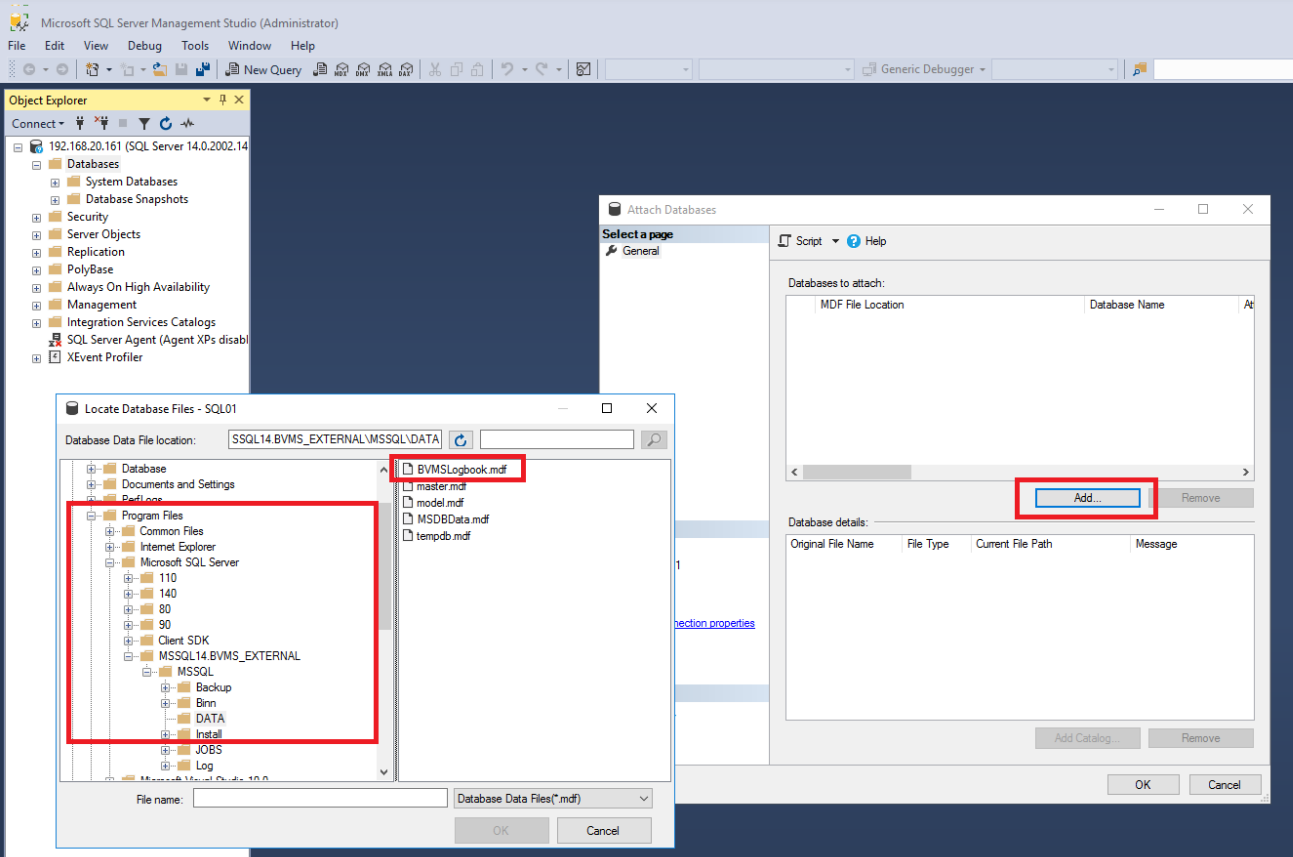1293x857 pixels.
Task: Refresh the Object Explorer tree
Action: [166, 124]
